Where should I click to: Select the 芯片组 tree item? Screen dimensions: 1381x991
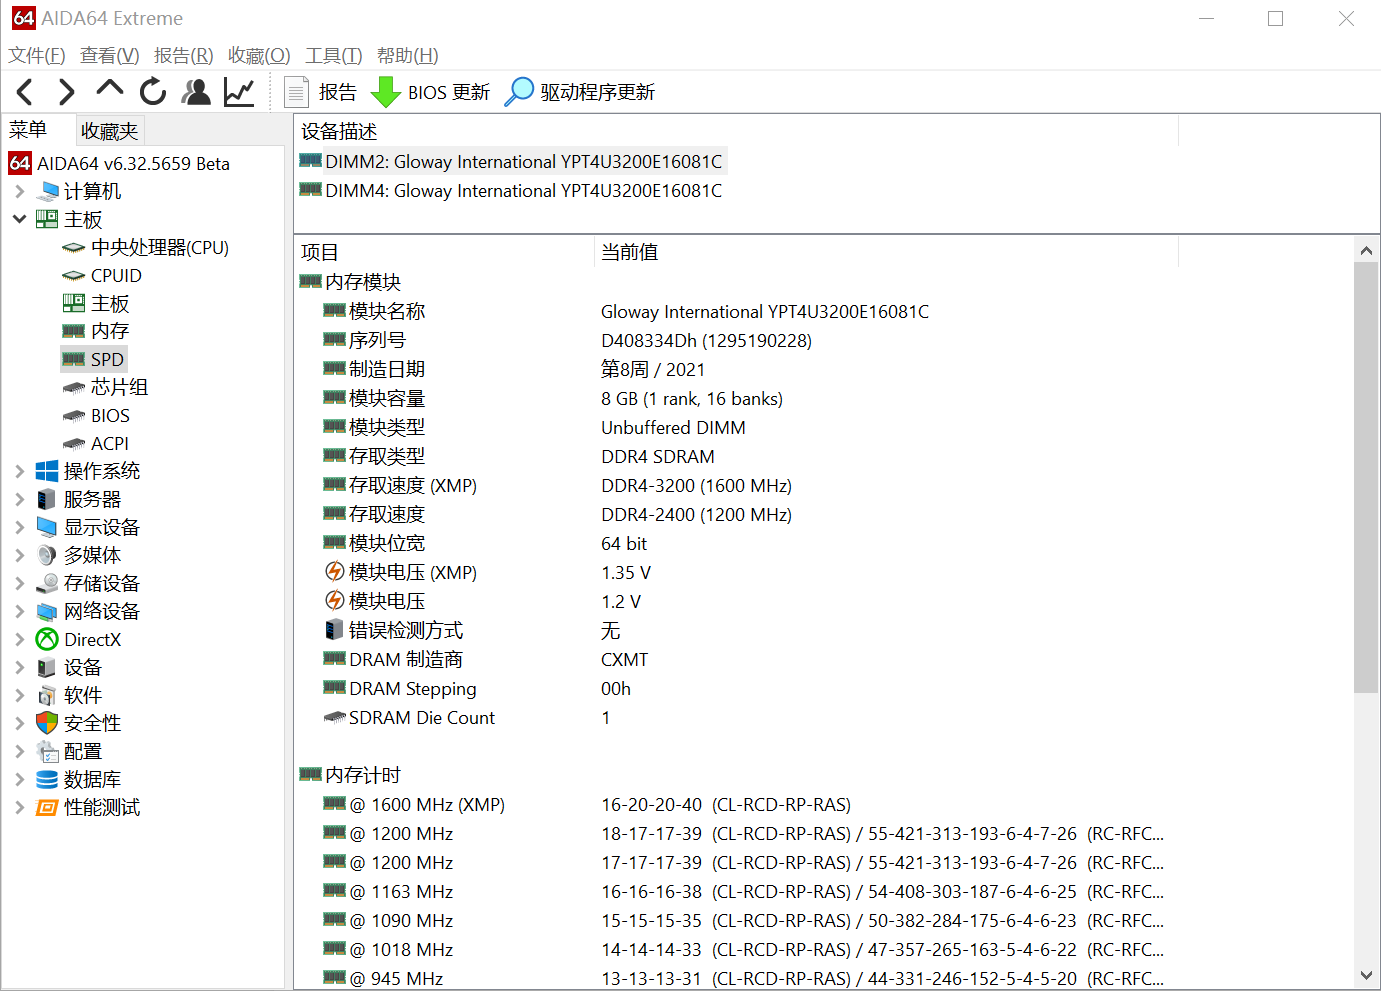click(x=119, y=387)
